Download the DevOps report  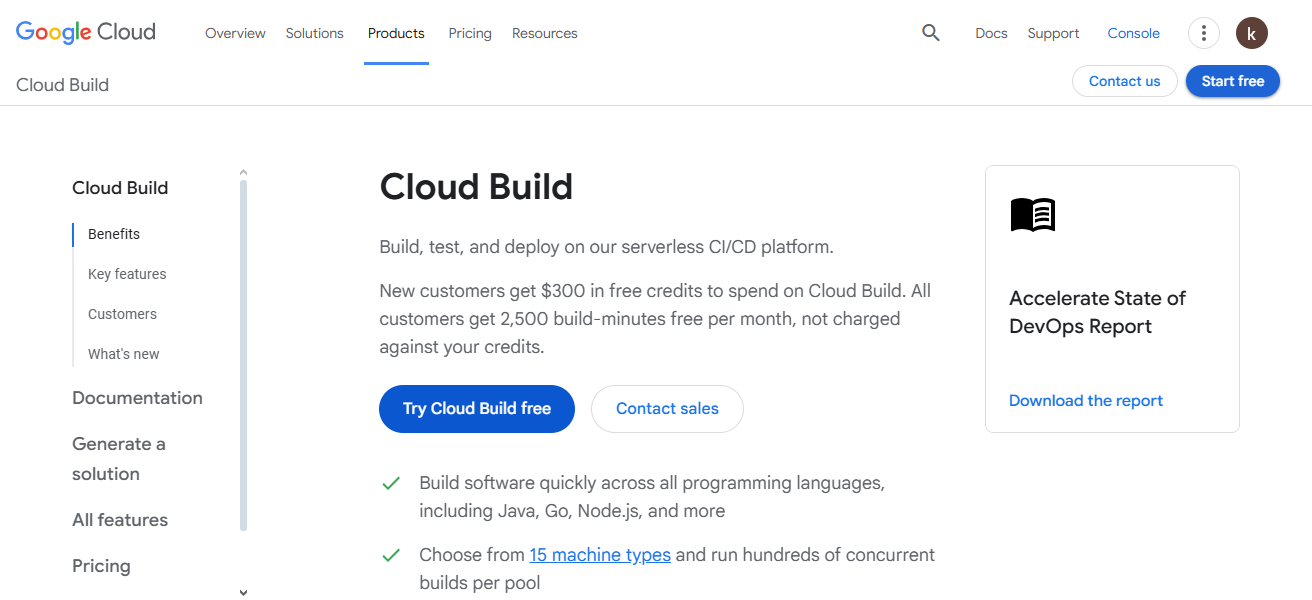(1086, 400)
